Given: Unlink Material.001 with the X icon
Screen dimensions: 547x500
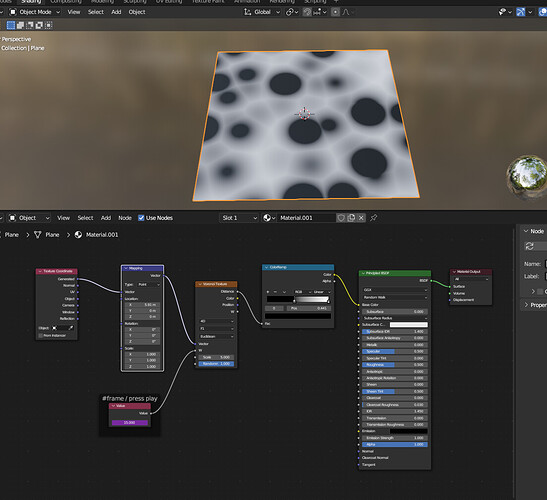Looking at the screenshot, I should pos(361,218).
